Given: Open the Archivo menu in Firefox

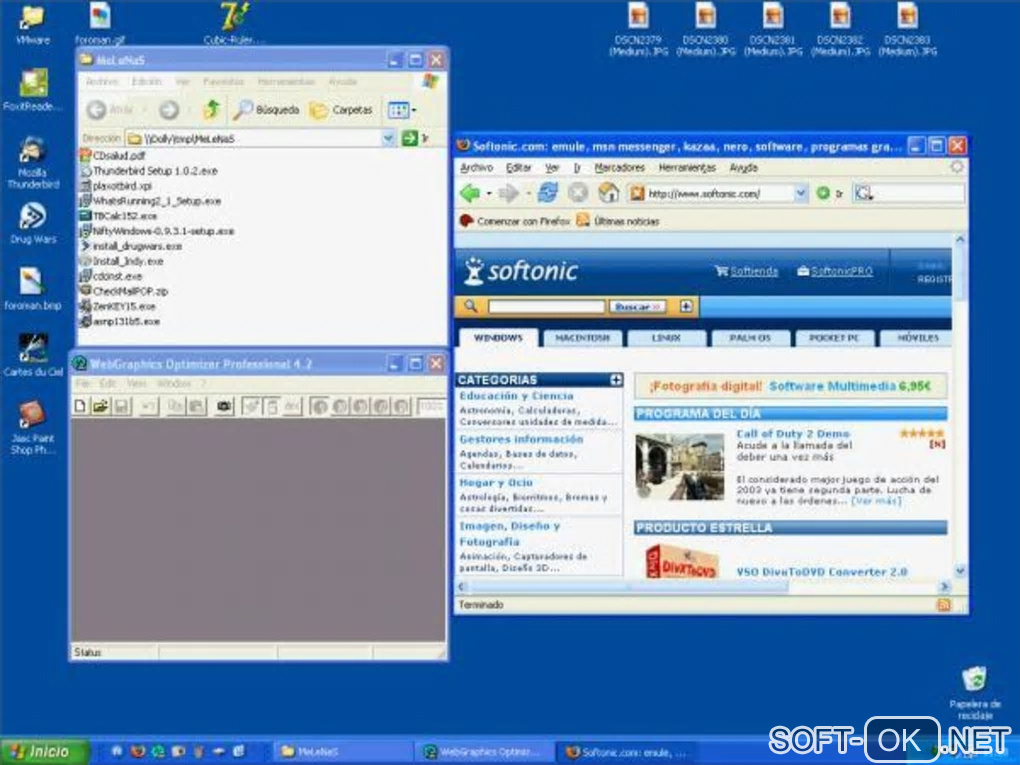Looking at the screenshot, I should pyautogui.click(x=476, y=167).
